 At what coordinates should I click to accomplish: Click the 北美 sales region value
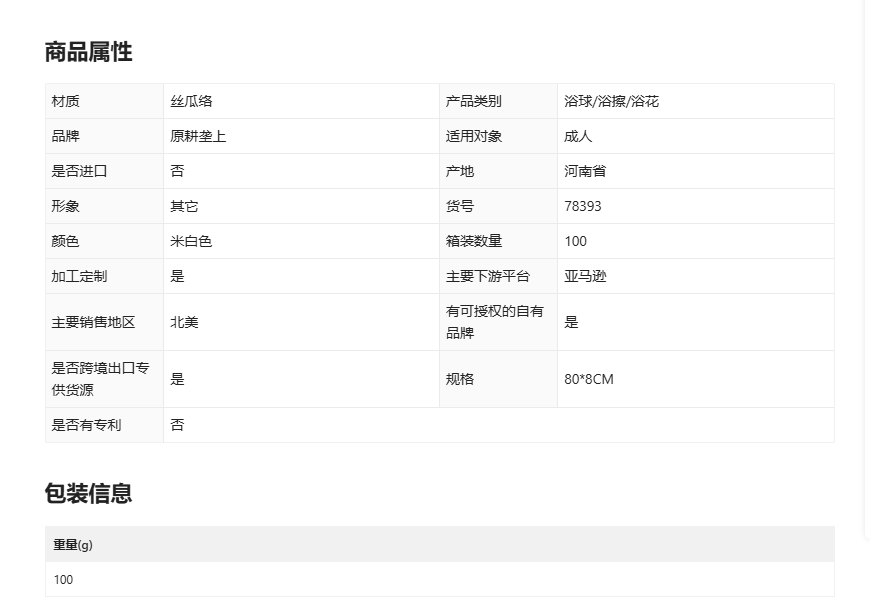(184, 322)
